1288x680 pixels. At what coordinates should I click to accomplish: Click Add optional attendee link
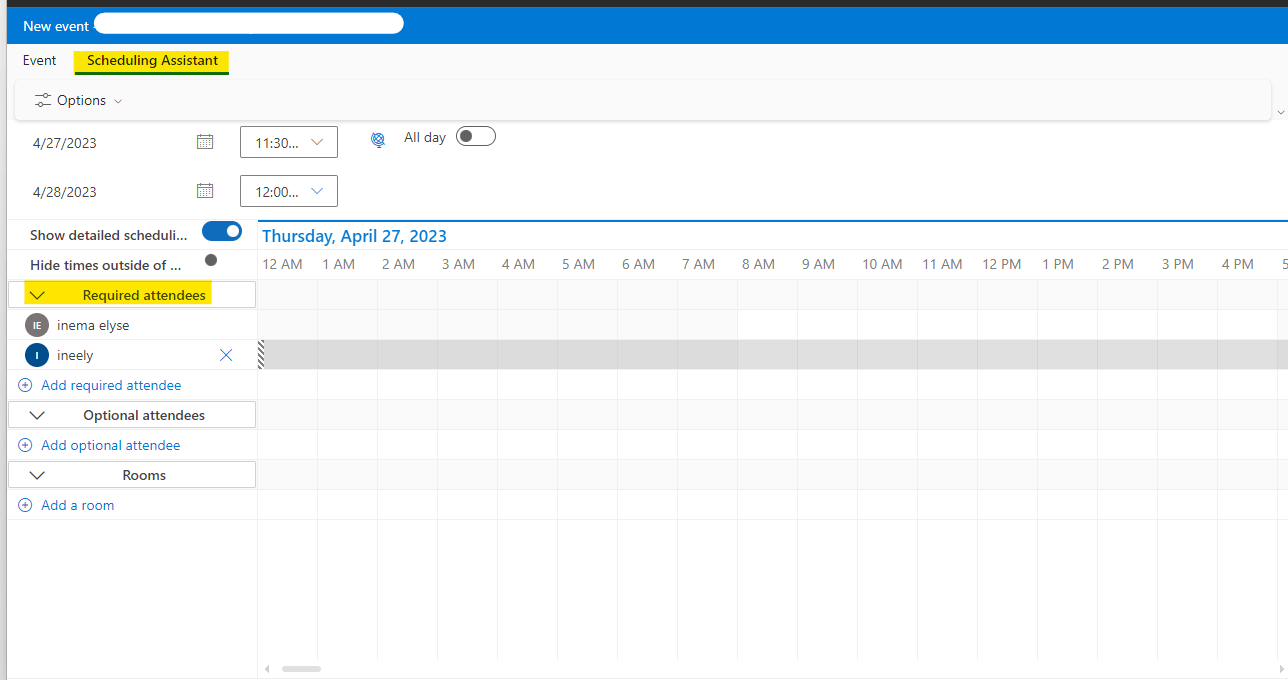click(x=111, y=445)
